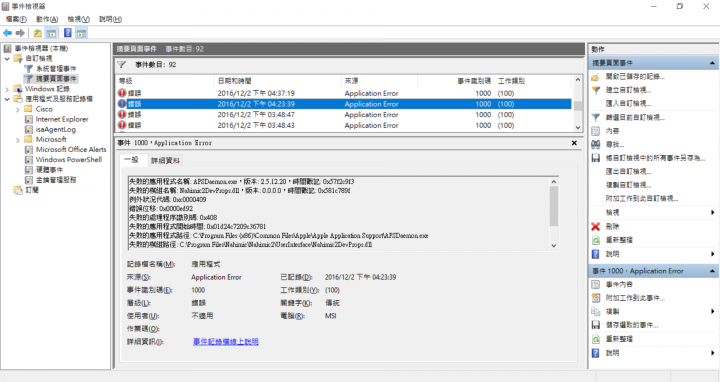This screenshot has height=382, width=720.
Task: Click the show/hide action pane toolbar icon
Action: point(82,33)
